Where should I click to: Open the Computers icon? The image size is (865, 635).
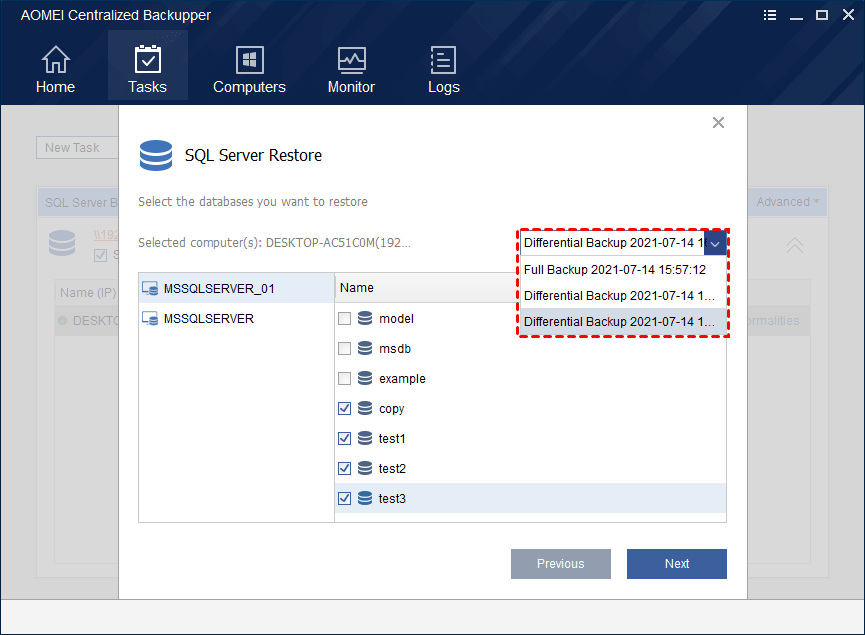249,60
